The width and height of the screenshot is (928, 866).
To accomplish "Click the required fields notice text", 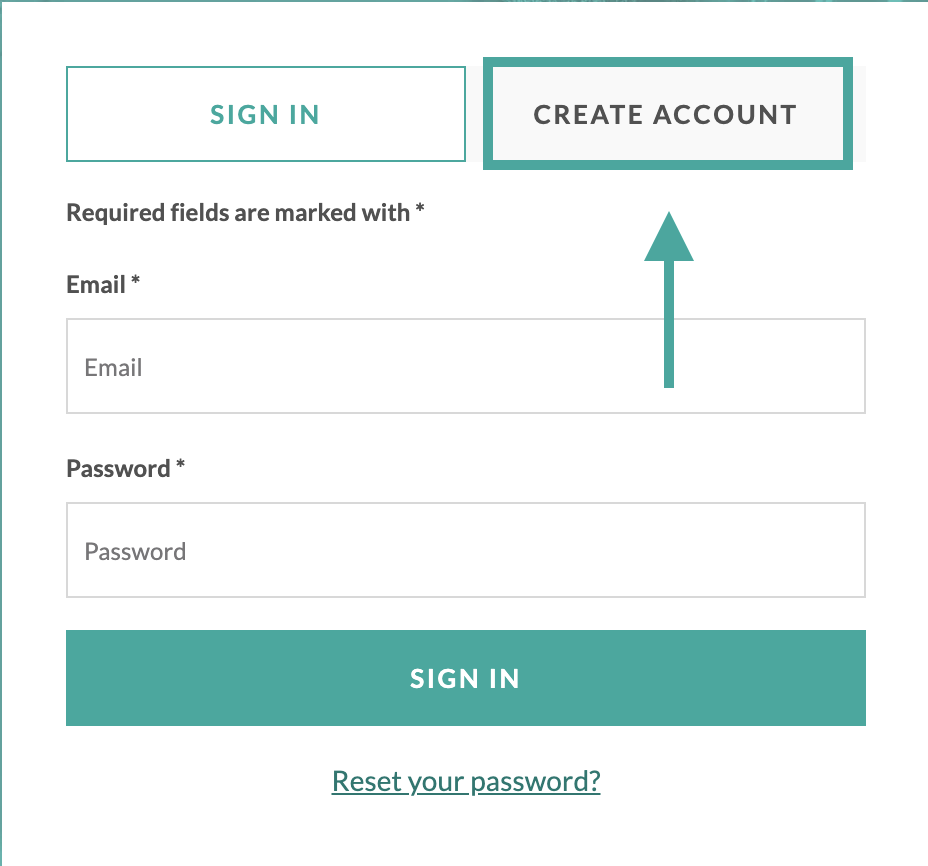I will [x=238, y=213].
